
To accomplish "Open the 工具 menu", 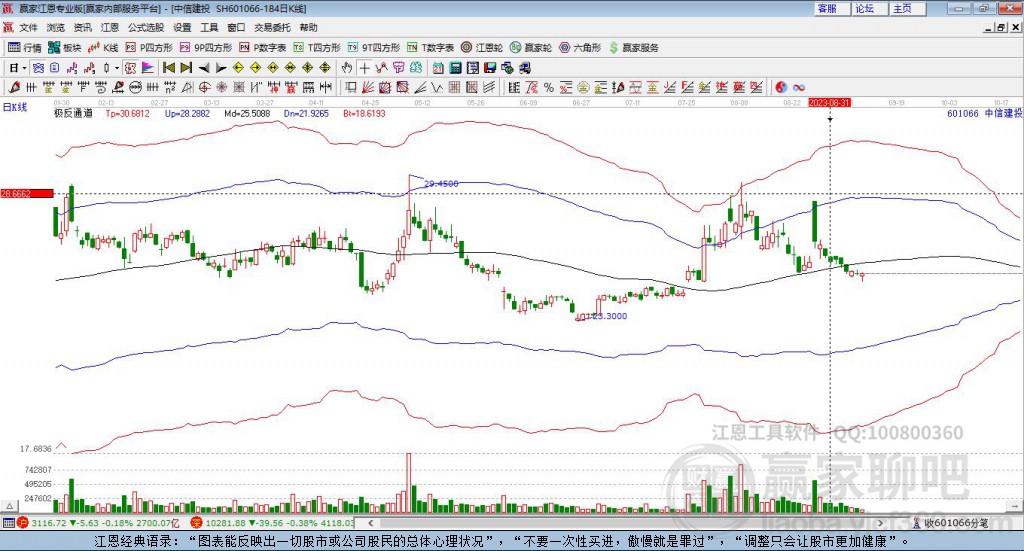I will coord(209,27).
